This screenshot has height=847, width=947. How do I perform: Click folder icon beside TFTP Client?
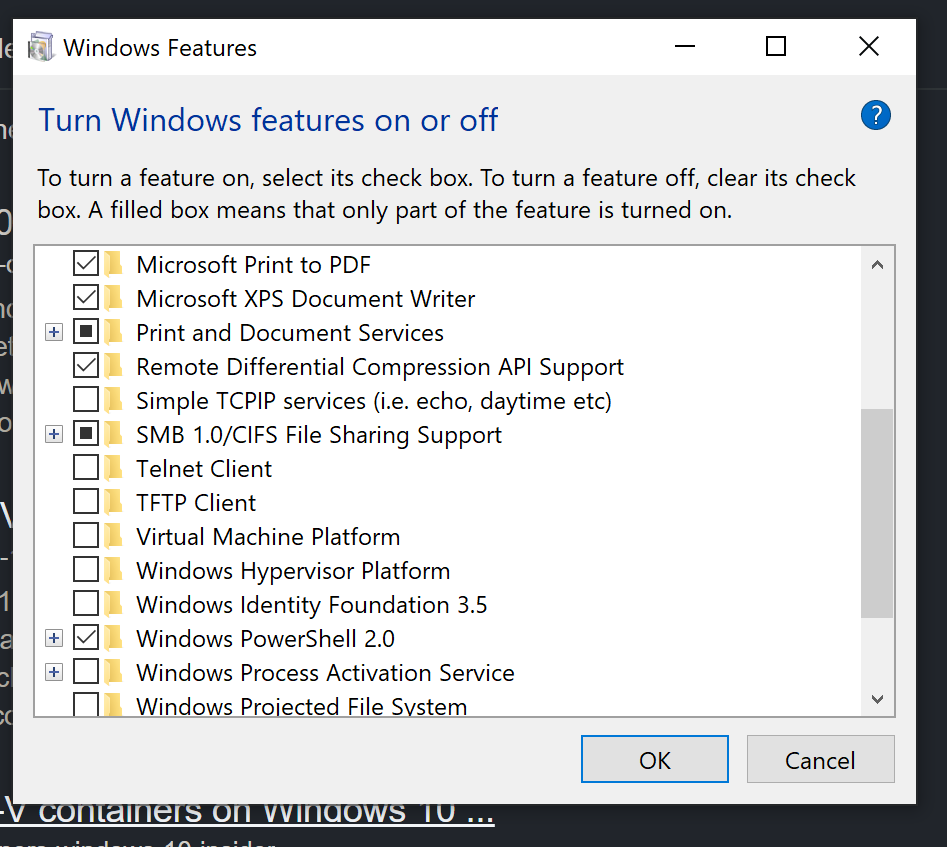[x=114, y=502]
